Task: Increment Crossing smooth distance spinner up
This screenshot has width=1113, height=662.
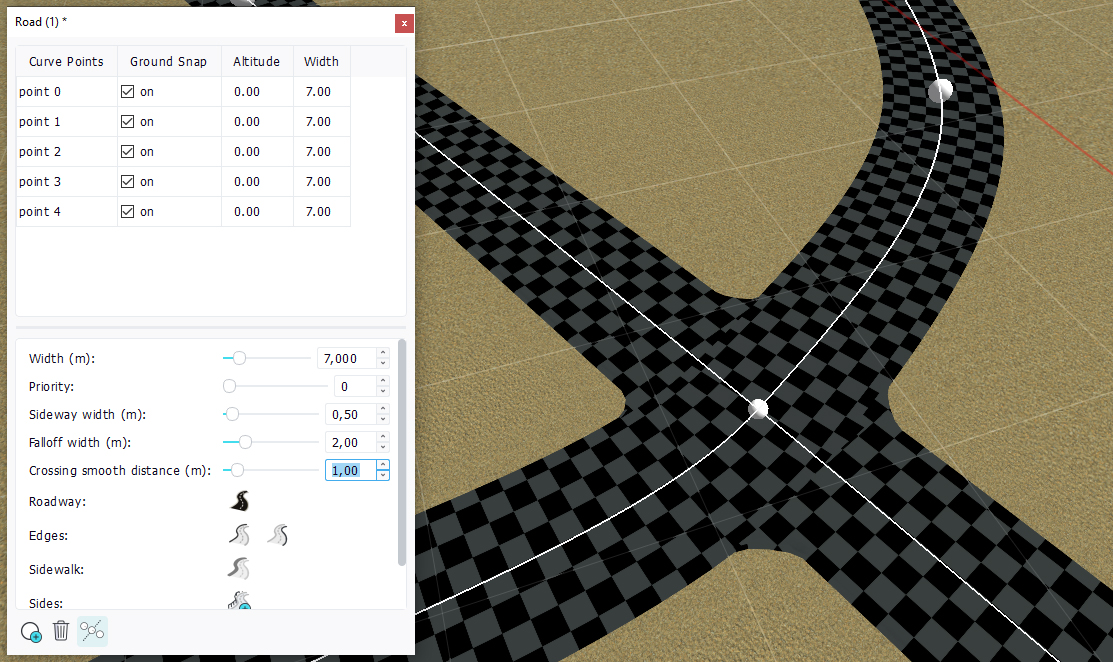Action: tap(383, 465)
